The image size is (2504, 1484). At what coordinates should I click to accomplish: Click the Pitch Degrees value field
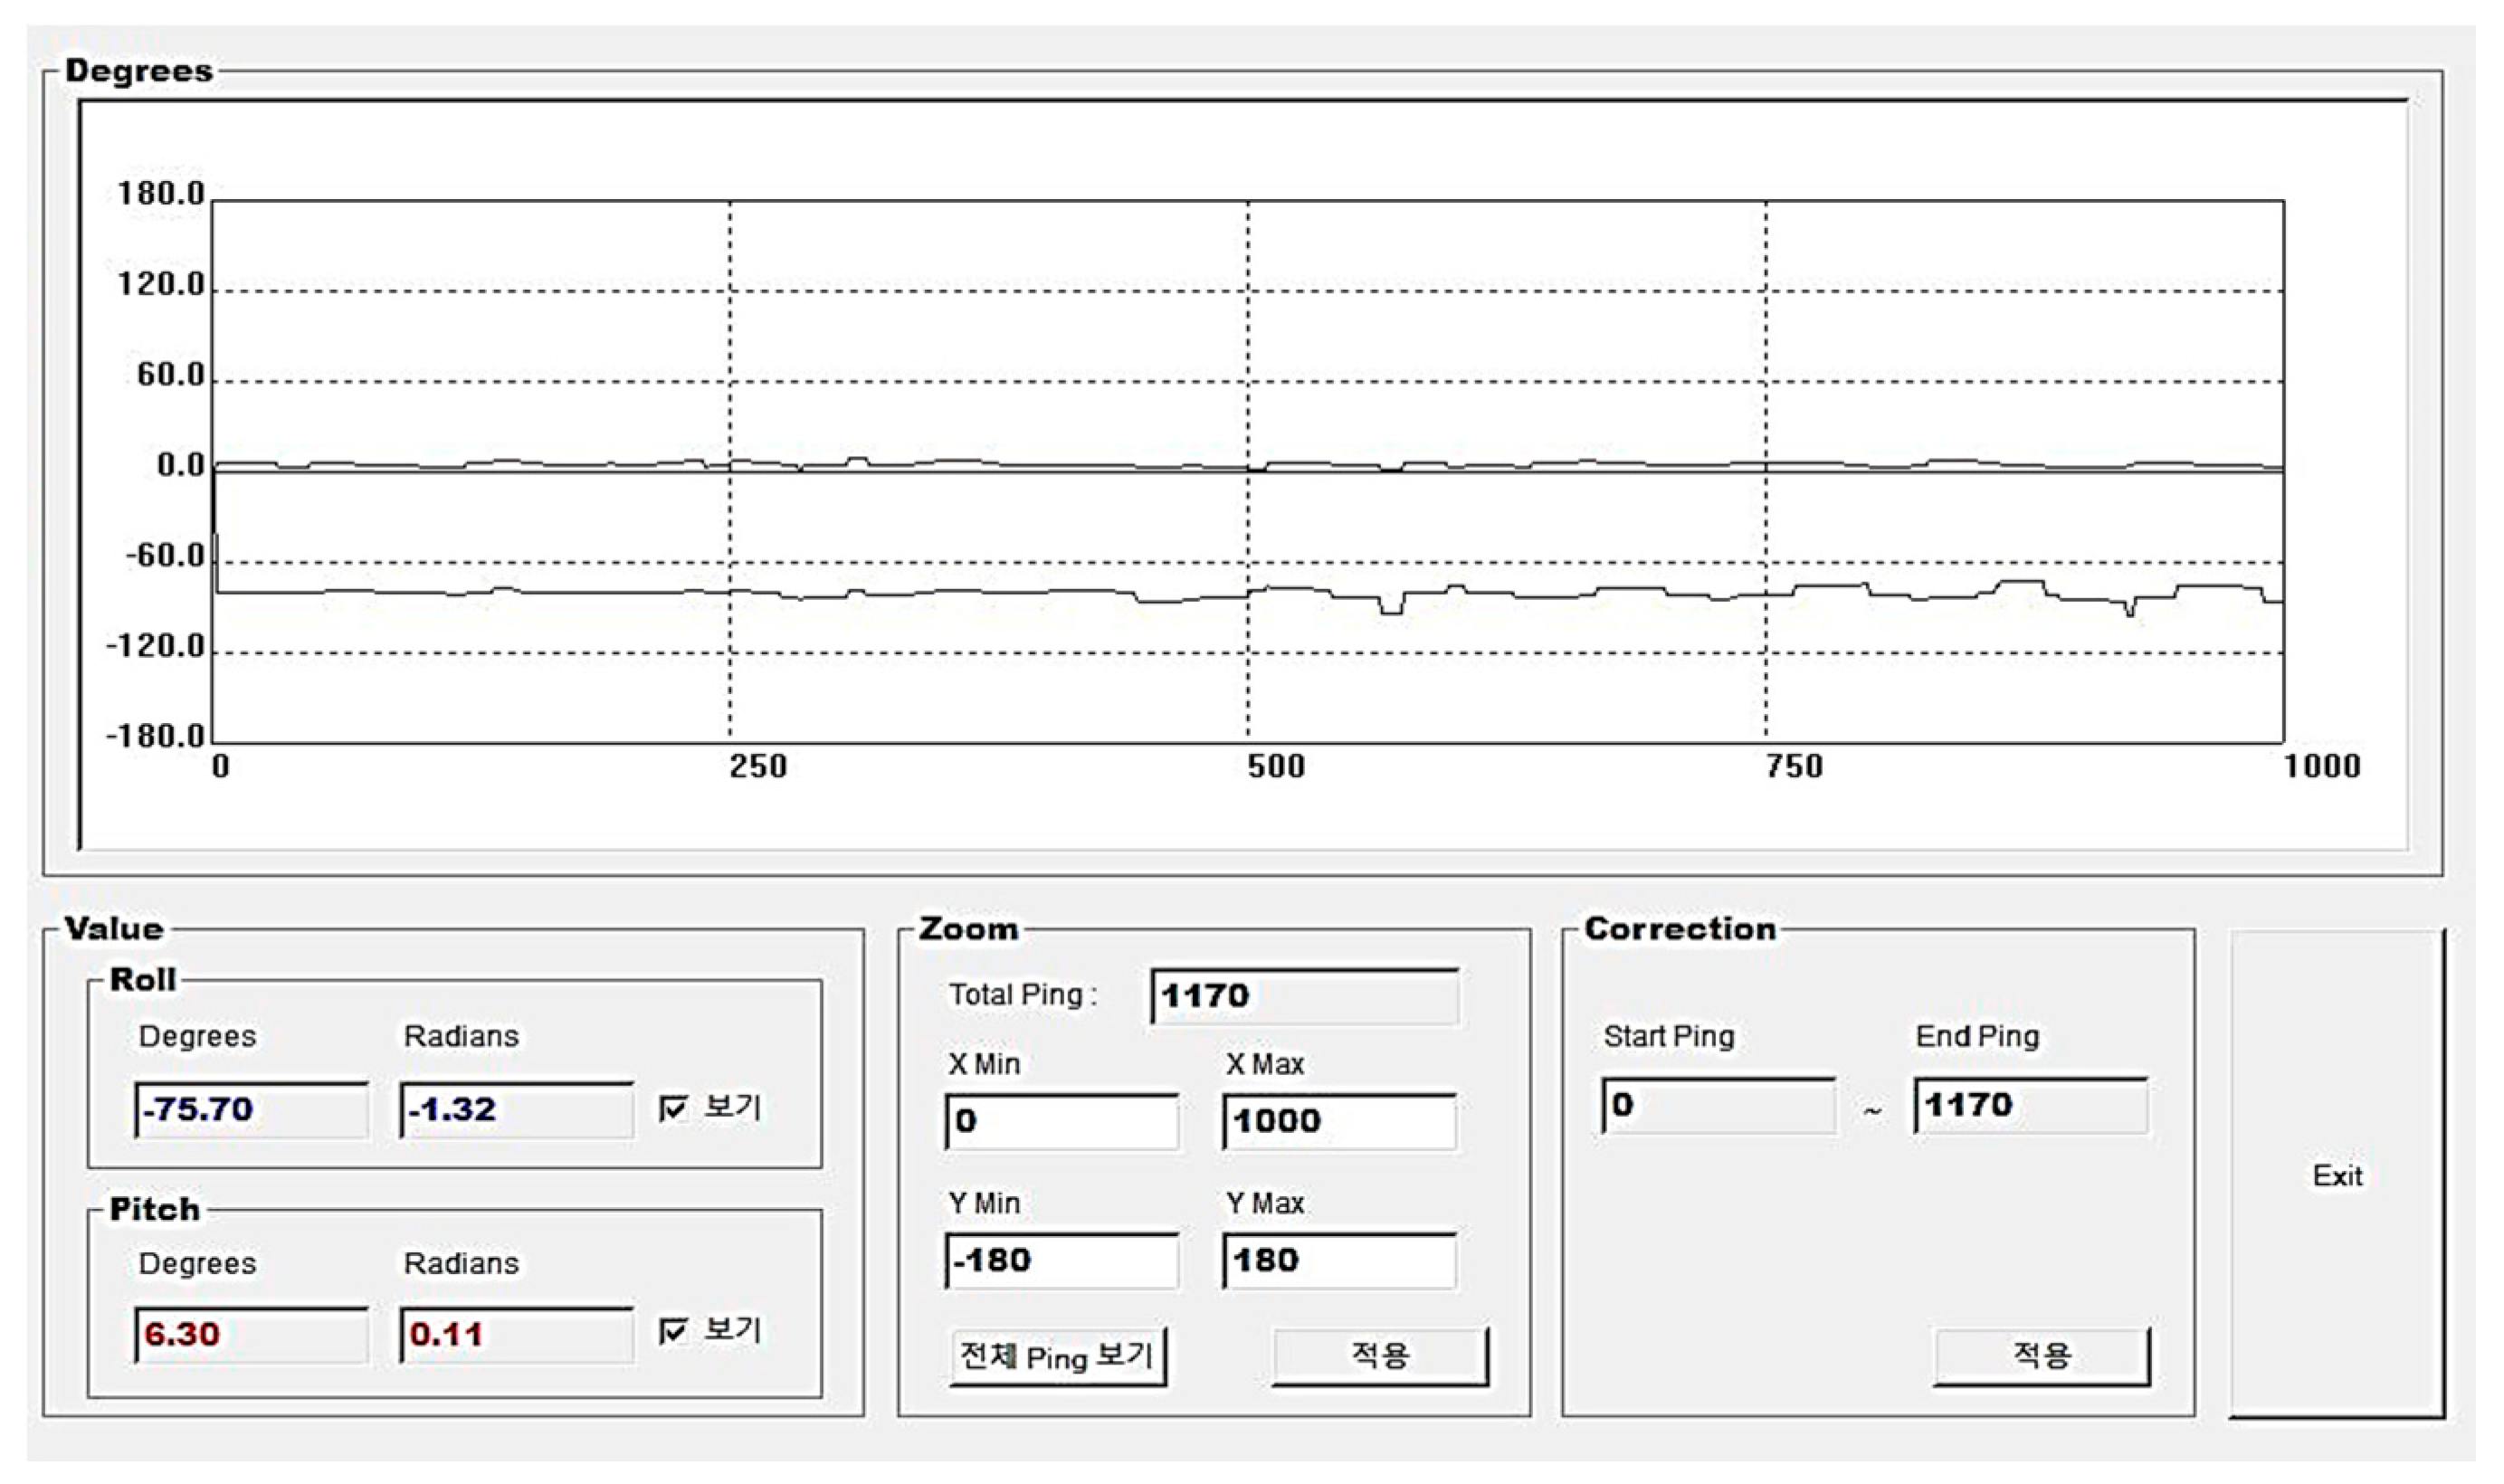tap(251, 1335)
